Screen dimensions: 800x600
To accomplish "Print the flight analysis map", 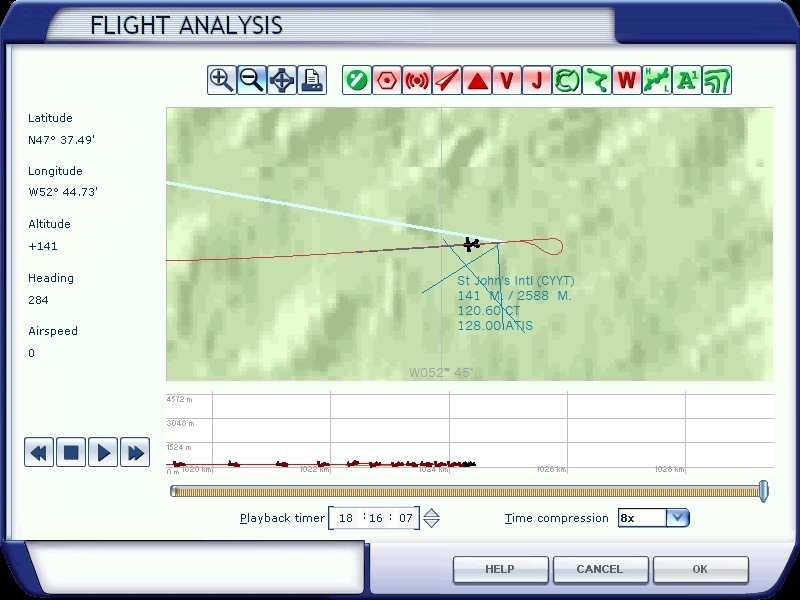I will point(312,80).
